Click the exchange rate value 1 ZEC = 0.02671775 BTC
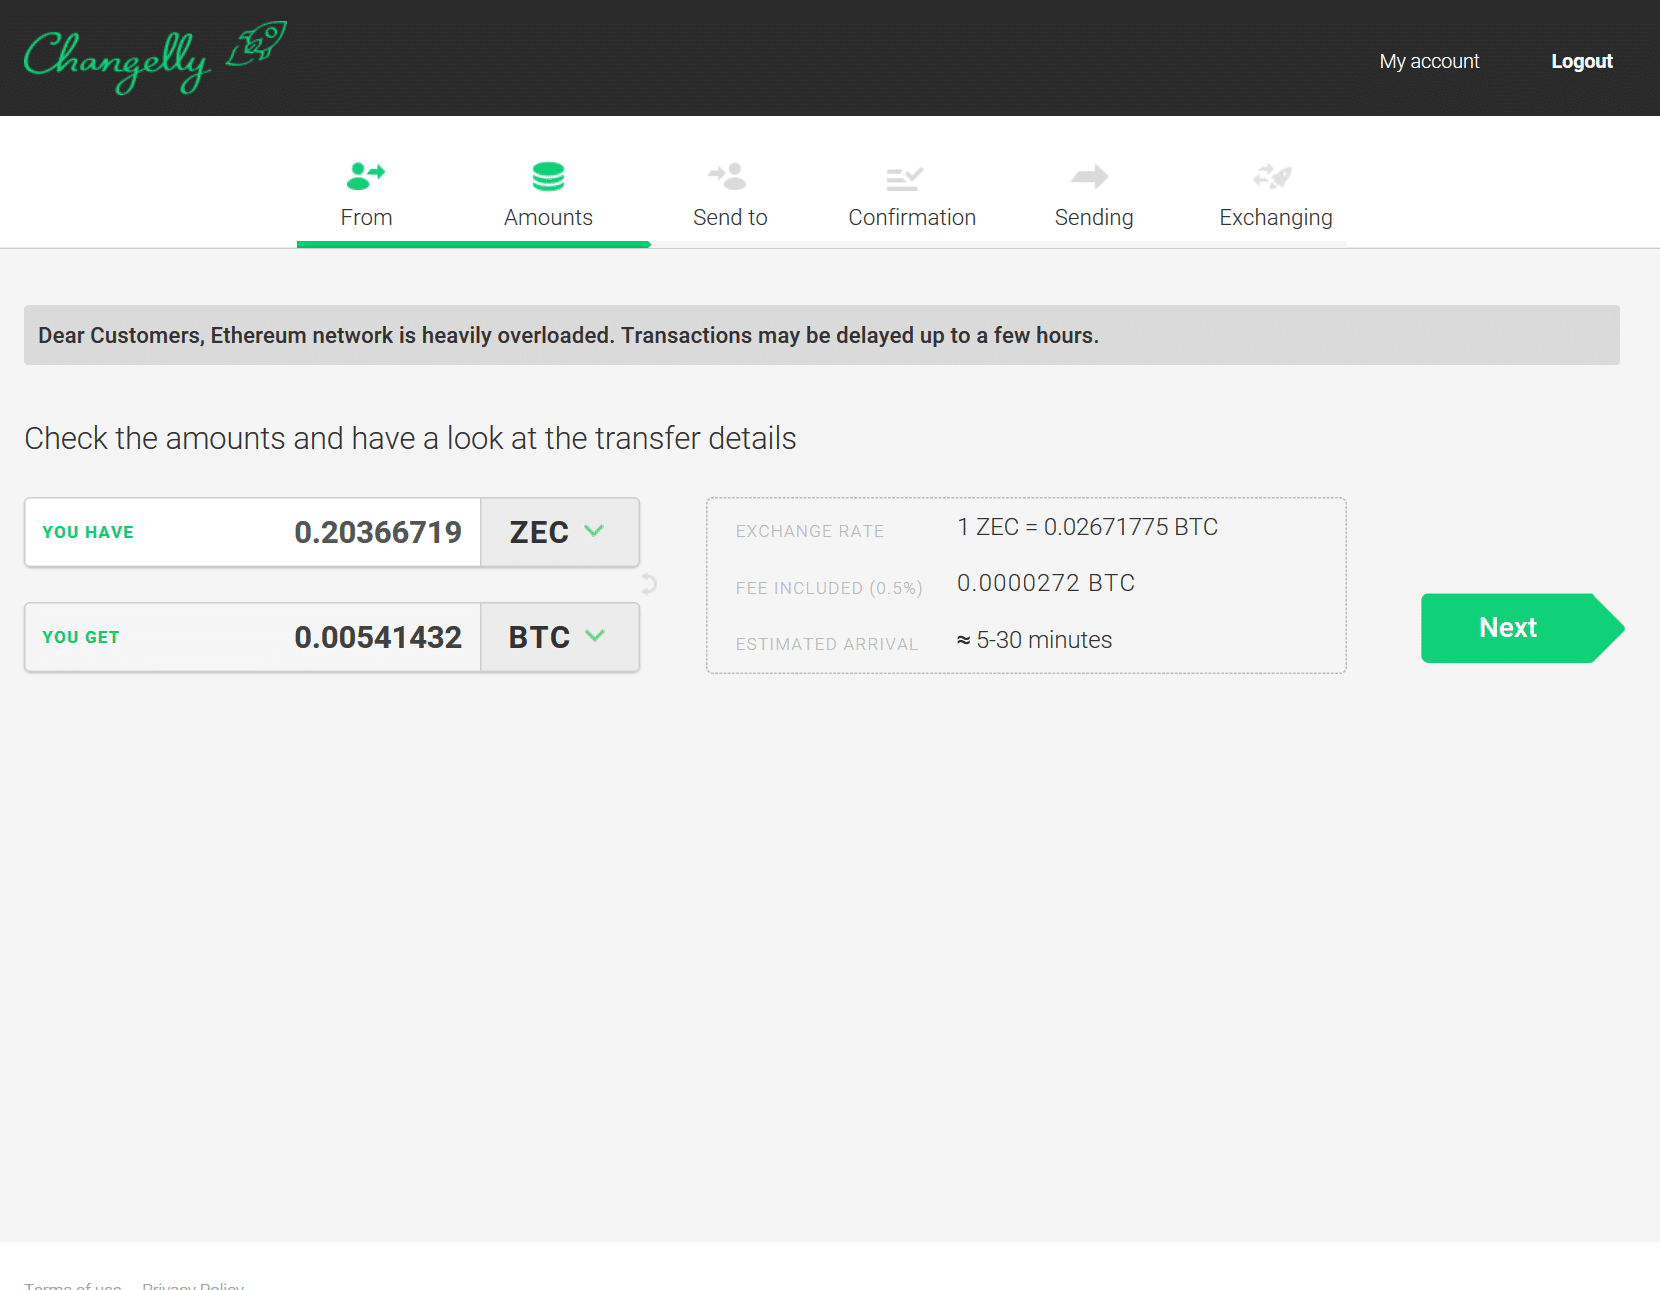Image resolution: width=1660 pixels, height=1290 pixels. [x=1087, y=527]
